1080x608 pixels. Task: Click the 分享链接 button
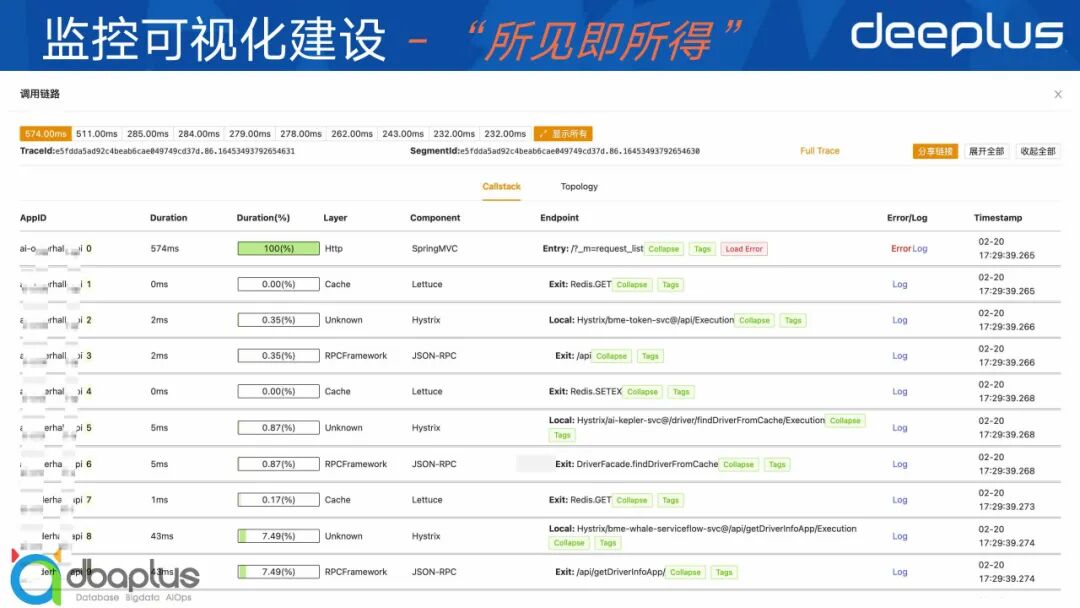click(x=935, y=151)
